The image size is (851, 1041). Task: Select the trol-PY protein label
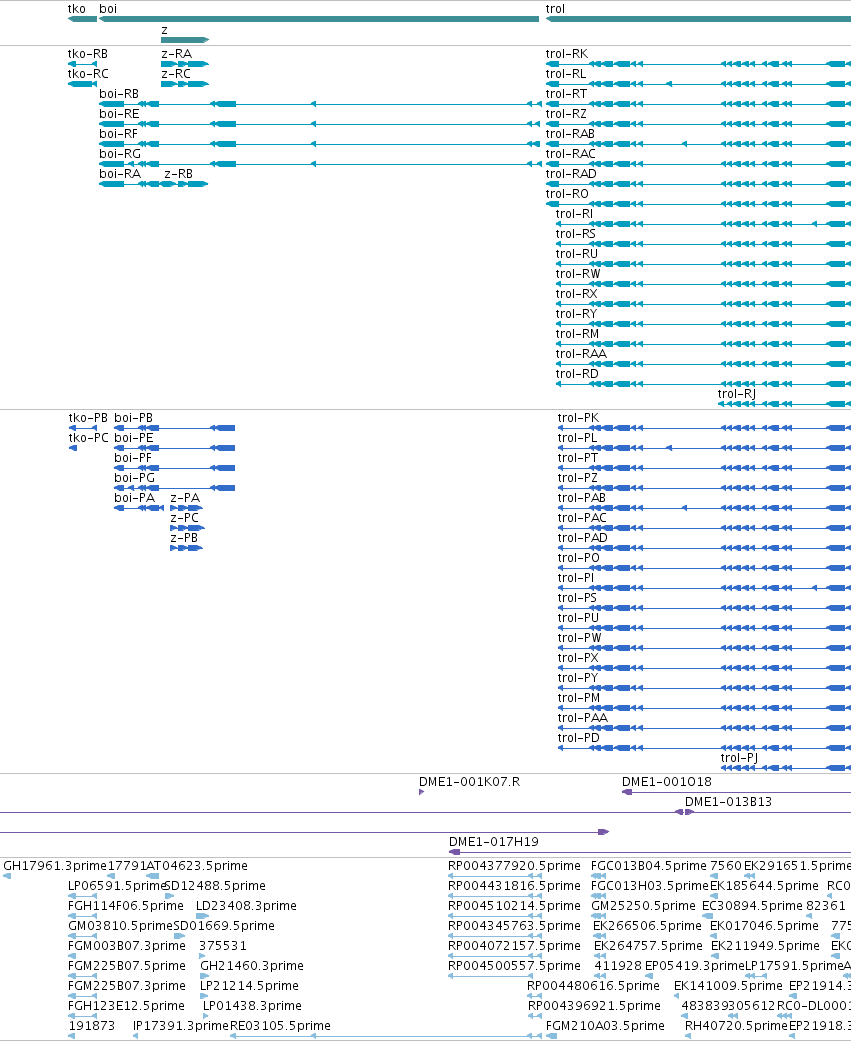[x=578, y=678]
